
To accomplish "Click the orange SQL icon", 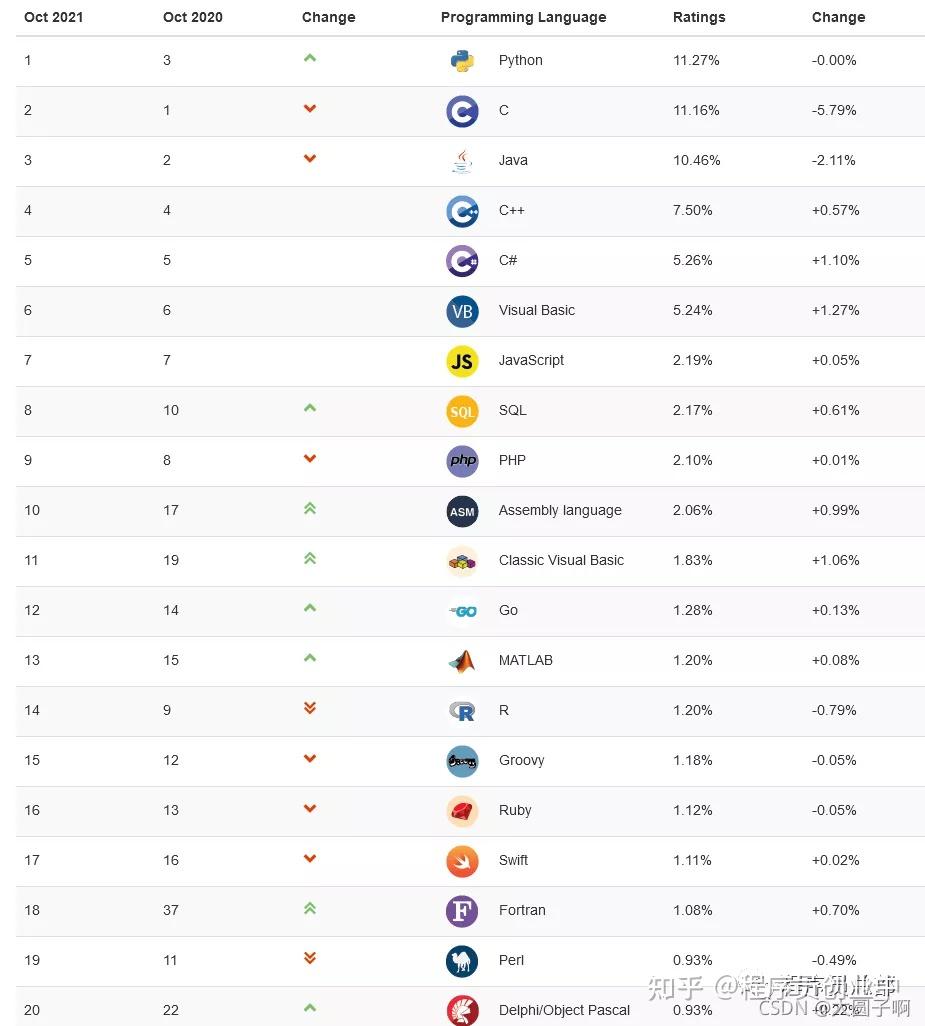I will [x=462, y=411].
